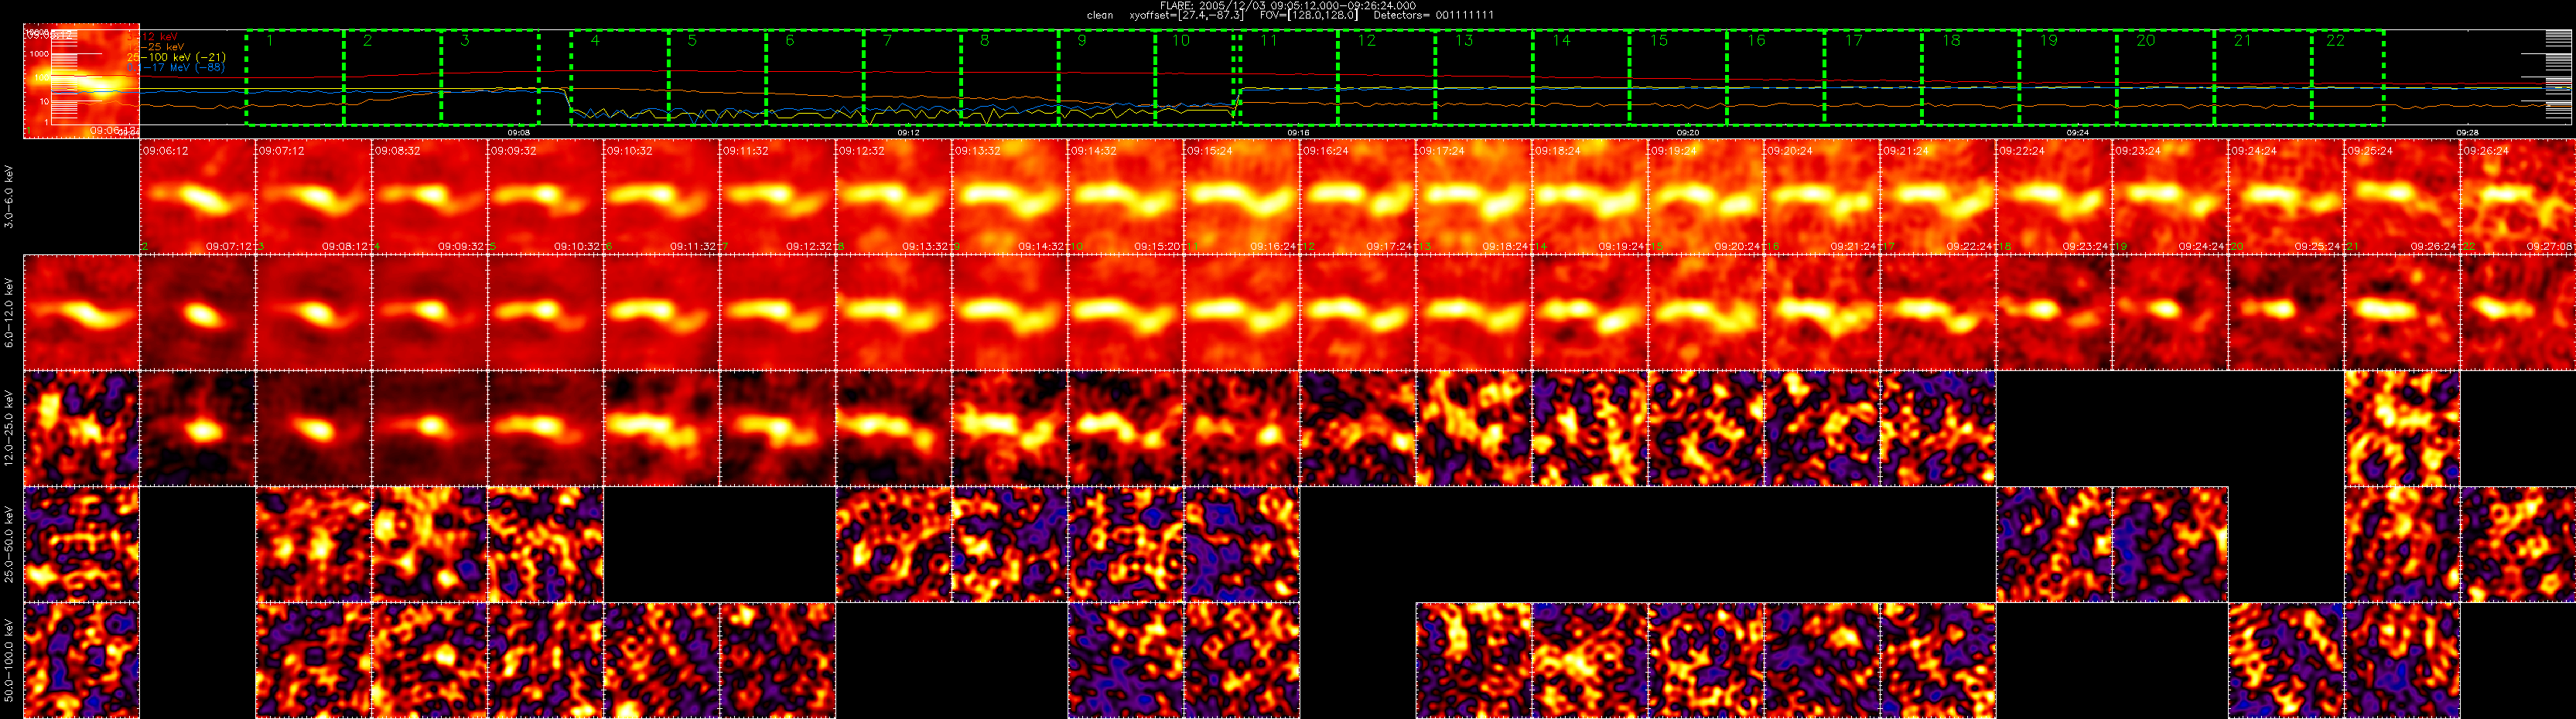Select interval 4 box in light curve
This screenshot has height=719, width=2576.
(620, 78)
